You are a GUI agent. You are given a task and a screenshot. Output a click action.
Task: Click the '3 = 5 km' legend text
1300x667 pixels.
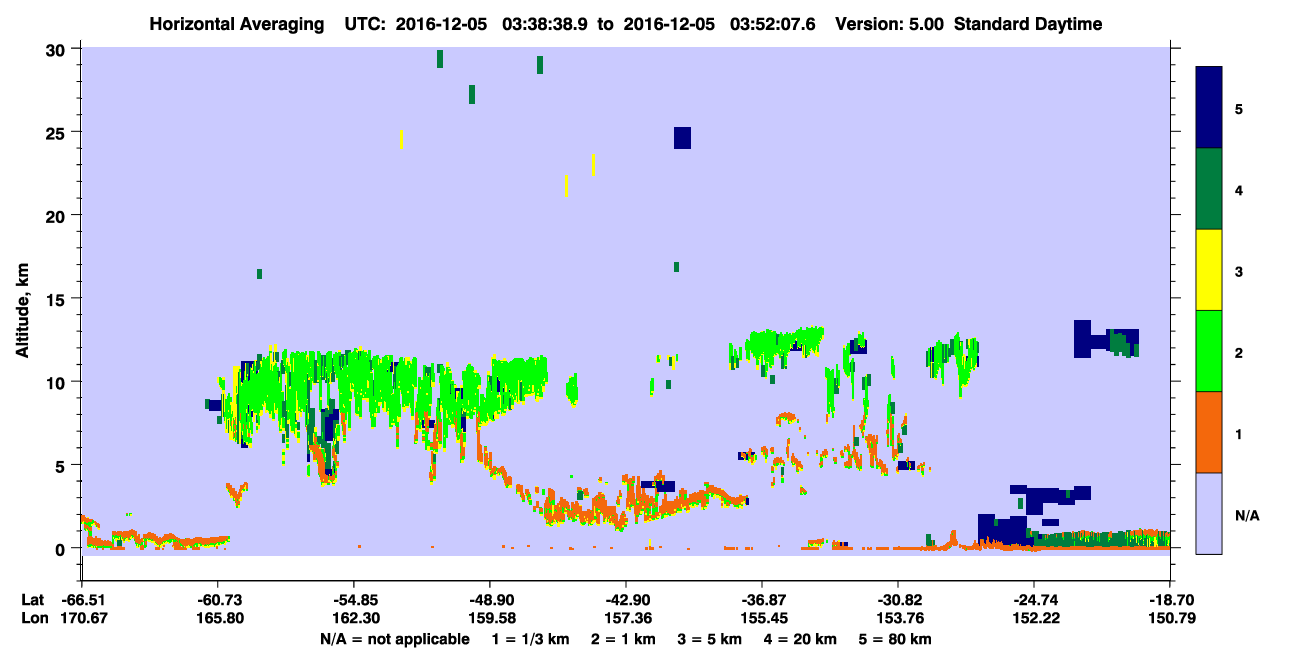(711, 639)
